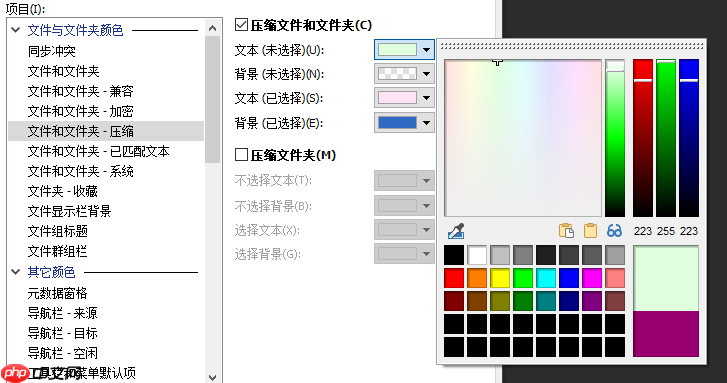Click the item list scrollbar down arrow
Viewport: 727px width, 383px height.
click(x=212, y=377)
